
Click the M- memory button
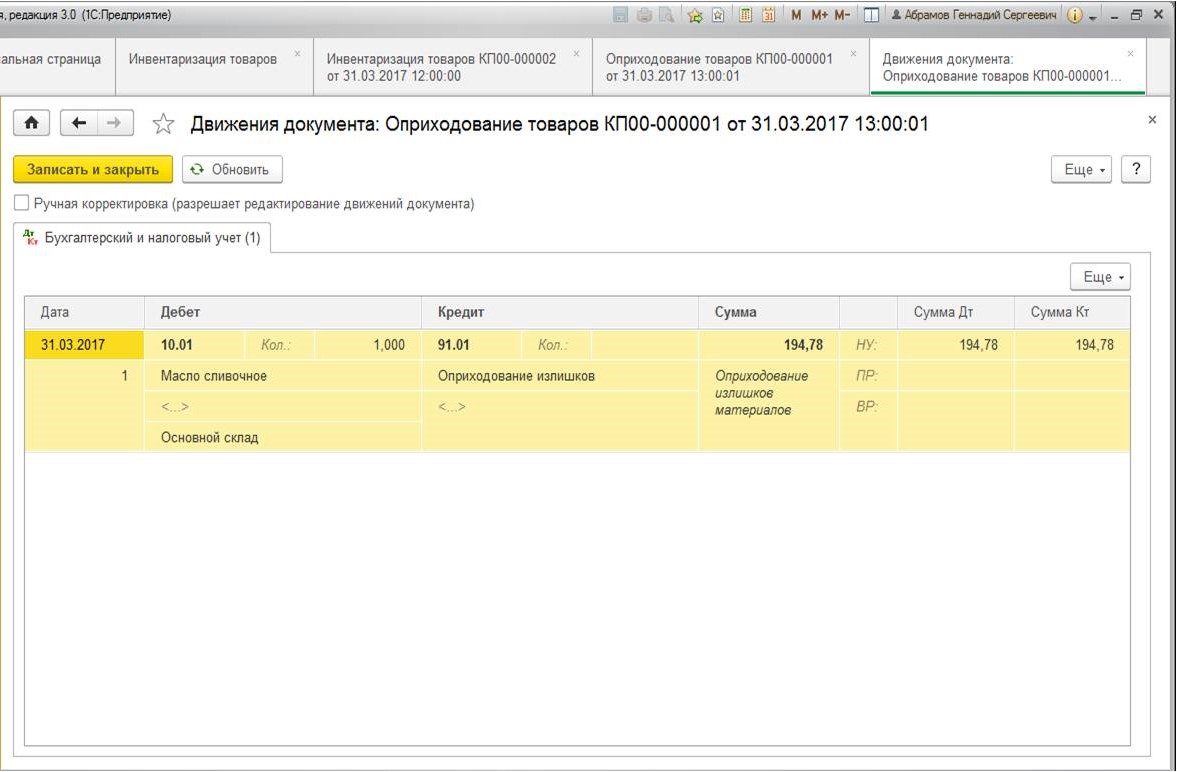click(x=842, y=15)
